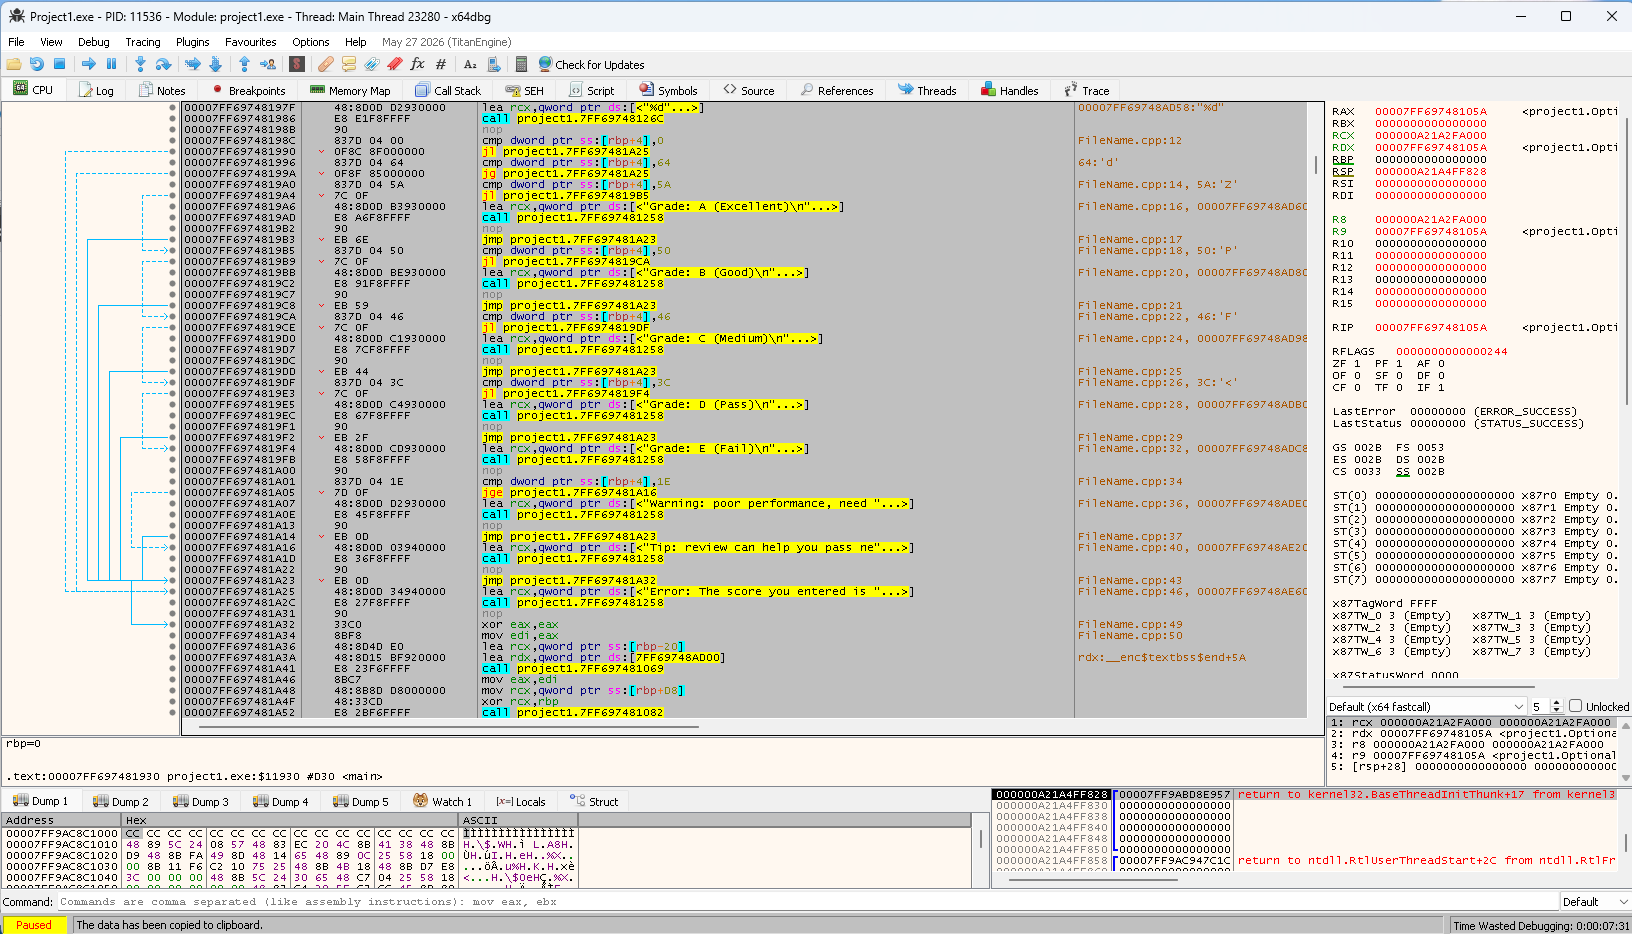Open the Threads tab

click(x=927, y=90)
